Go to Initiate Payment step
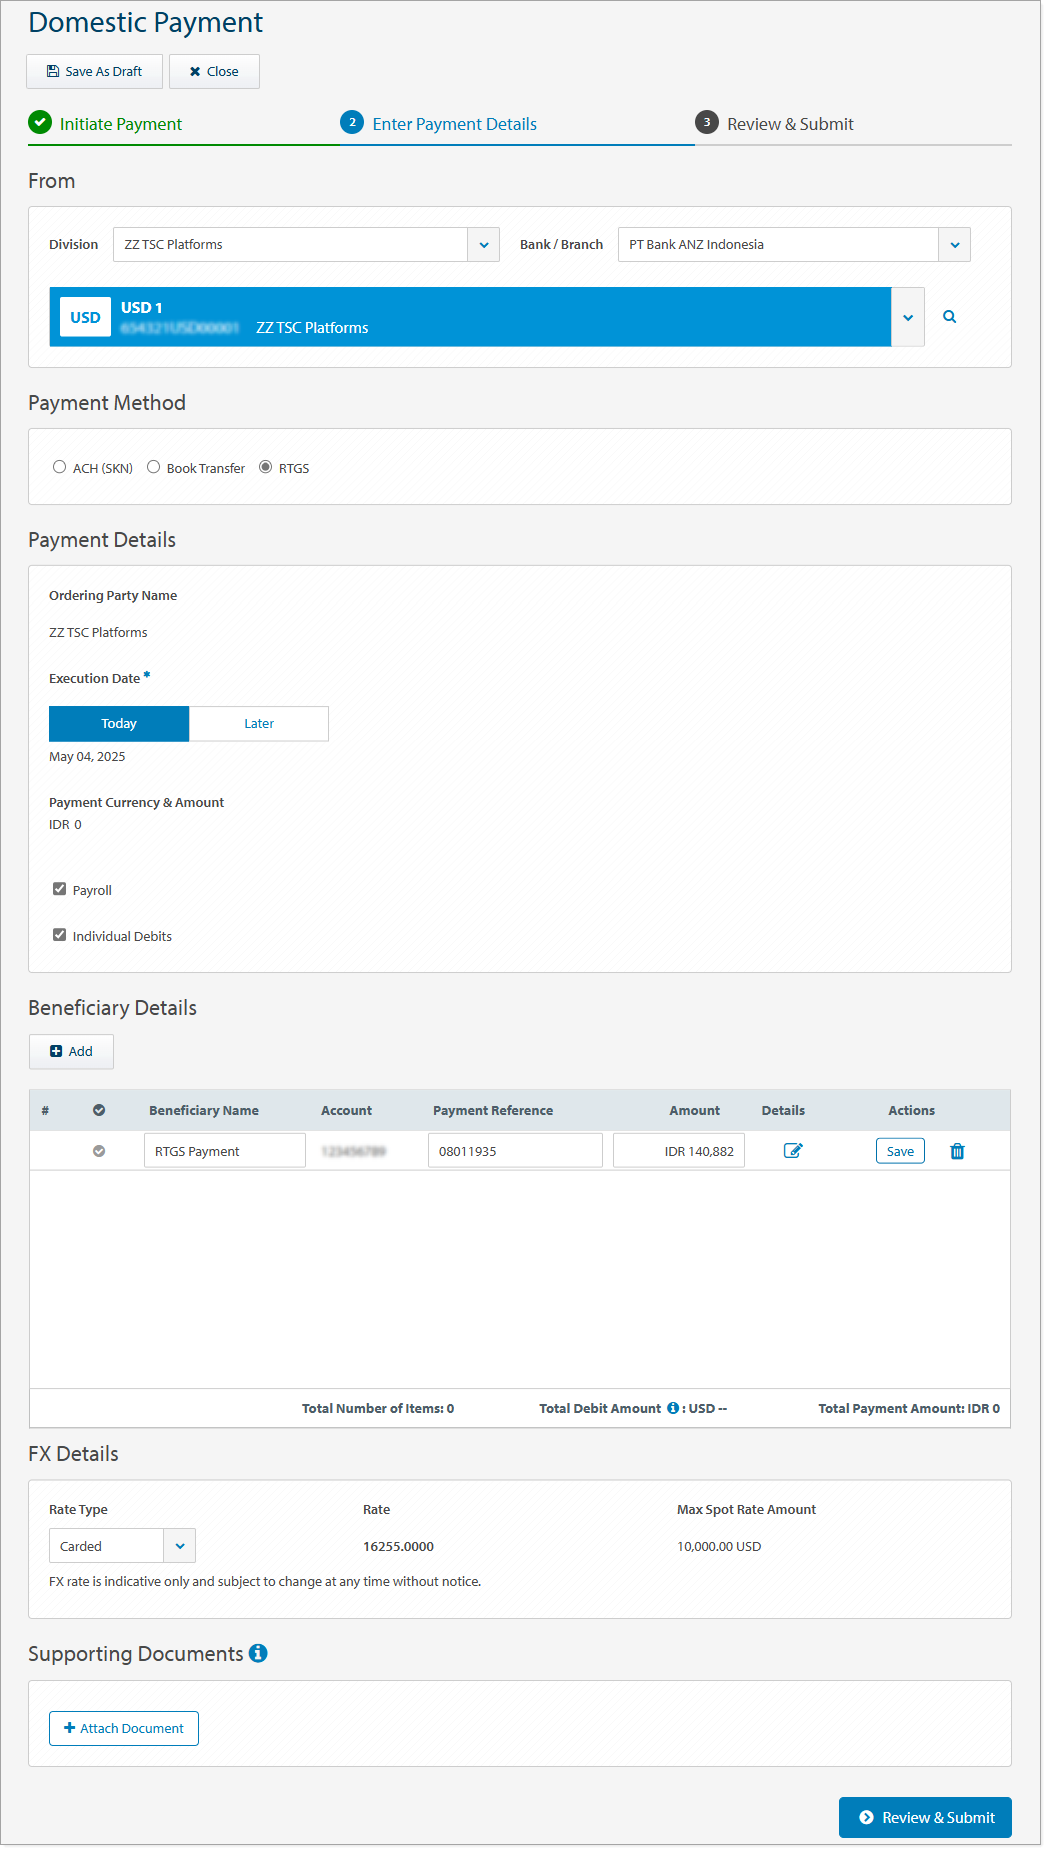Image resolution: width=1047 pixels, height=1851 pixels. [120, 124]
